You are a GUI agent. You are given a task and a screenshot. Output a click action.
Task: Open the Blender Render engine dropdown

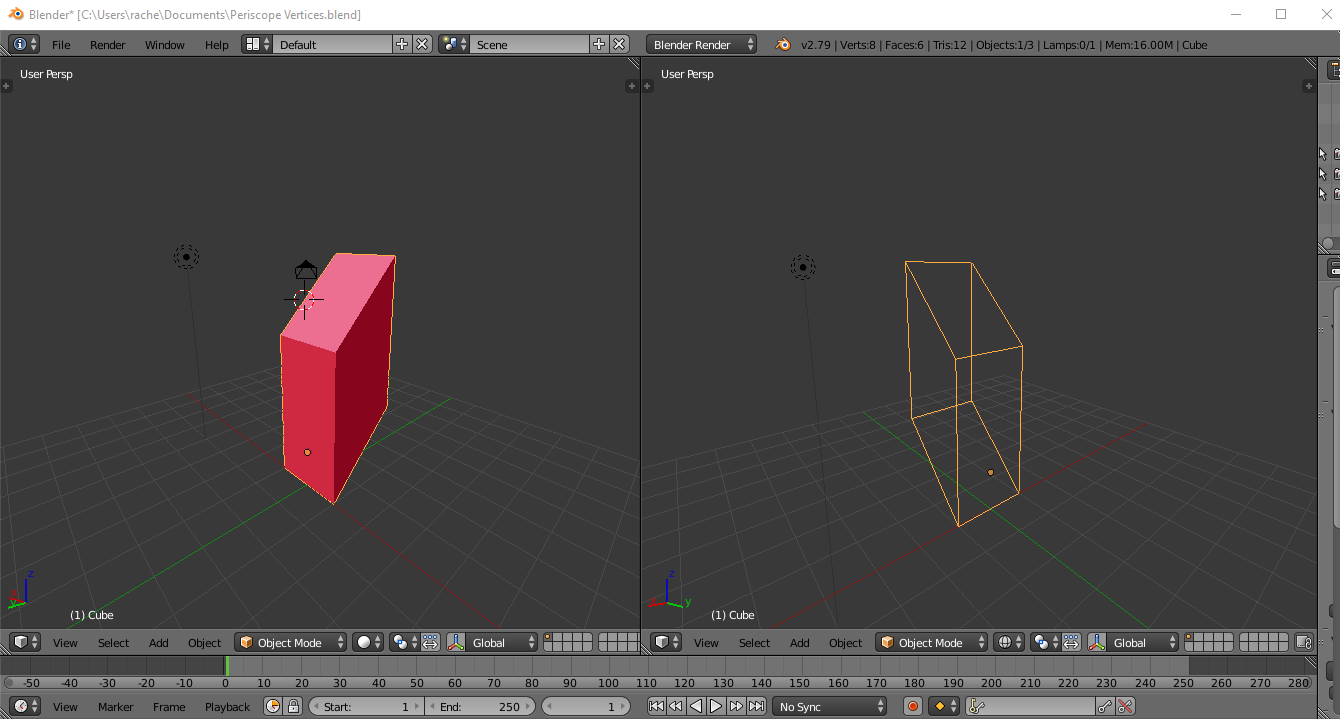coord(701,44)
